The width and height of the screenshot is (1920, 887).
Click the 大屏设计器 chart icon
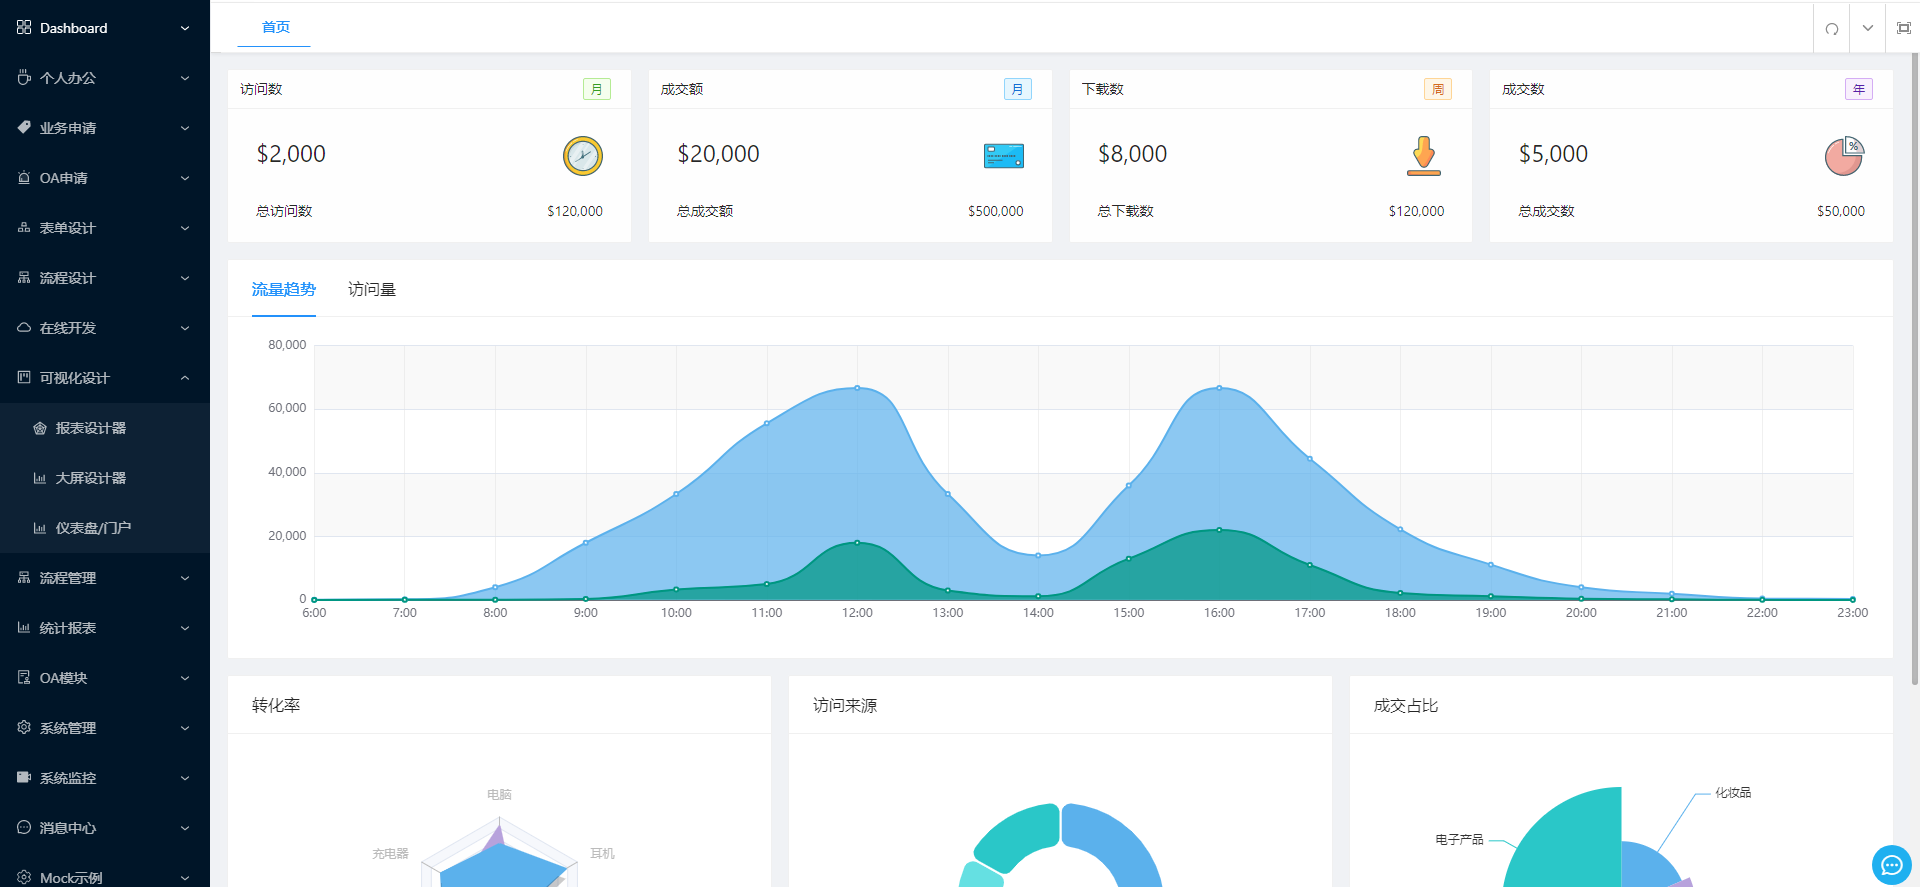click(x=40, y=478)
